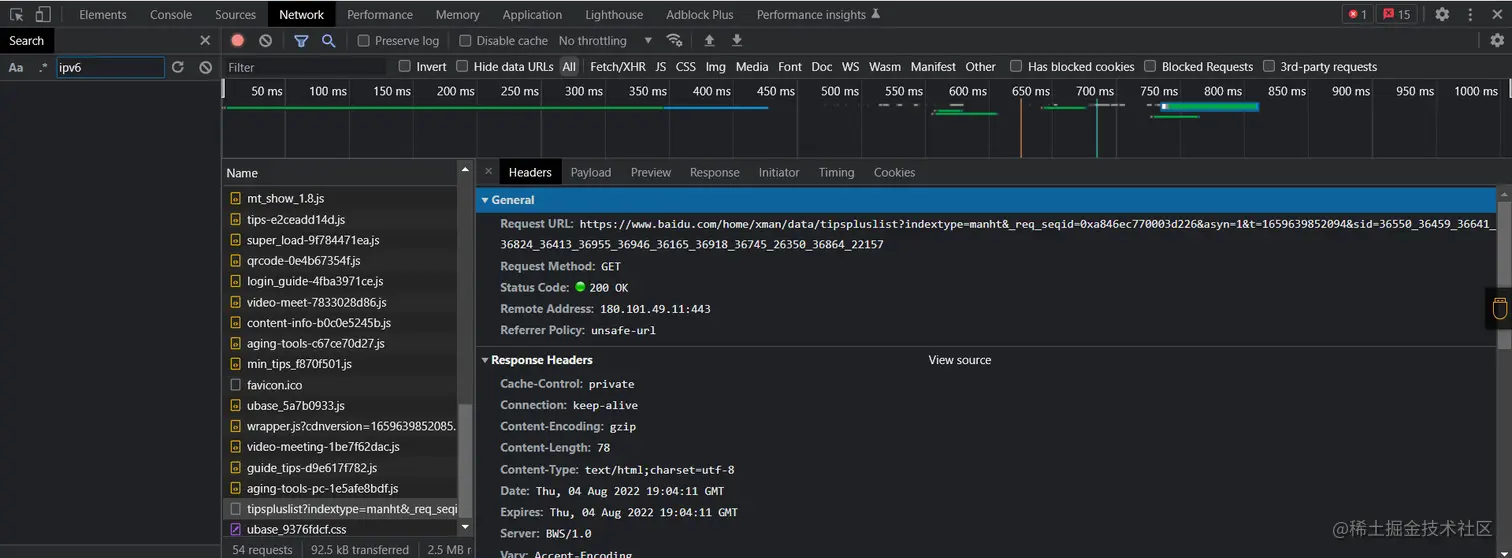This screenshot has height=558, width=1512.
Task: Toggle regular expression button in search
Action: [43, 67]
